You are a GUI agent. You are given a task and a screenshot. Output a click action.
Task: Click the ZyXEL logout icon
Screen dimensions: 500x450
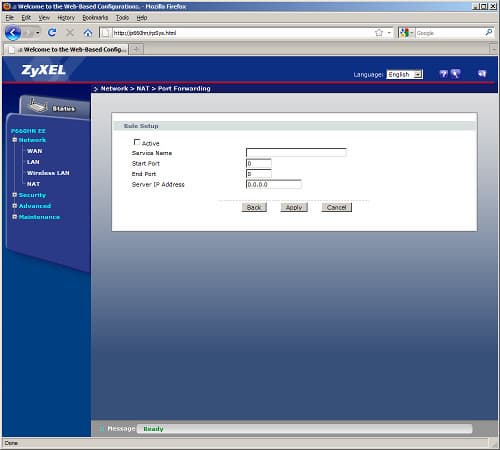482,74
